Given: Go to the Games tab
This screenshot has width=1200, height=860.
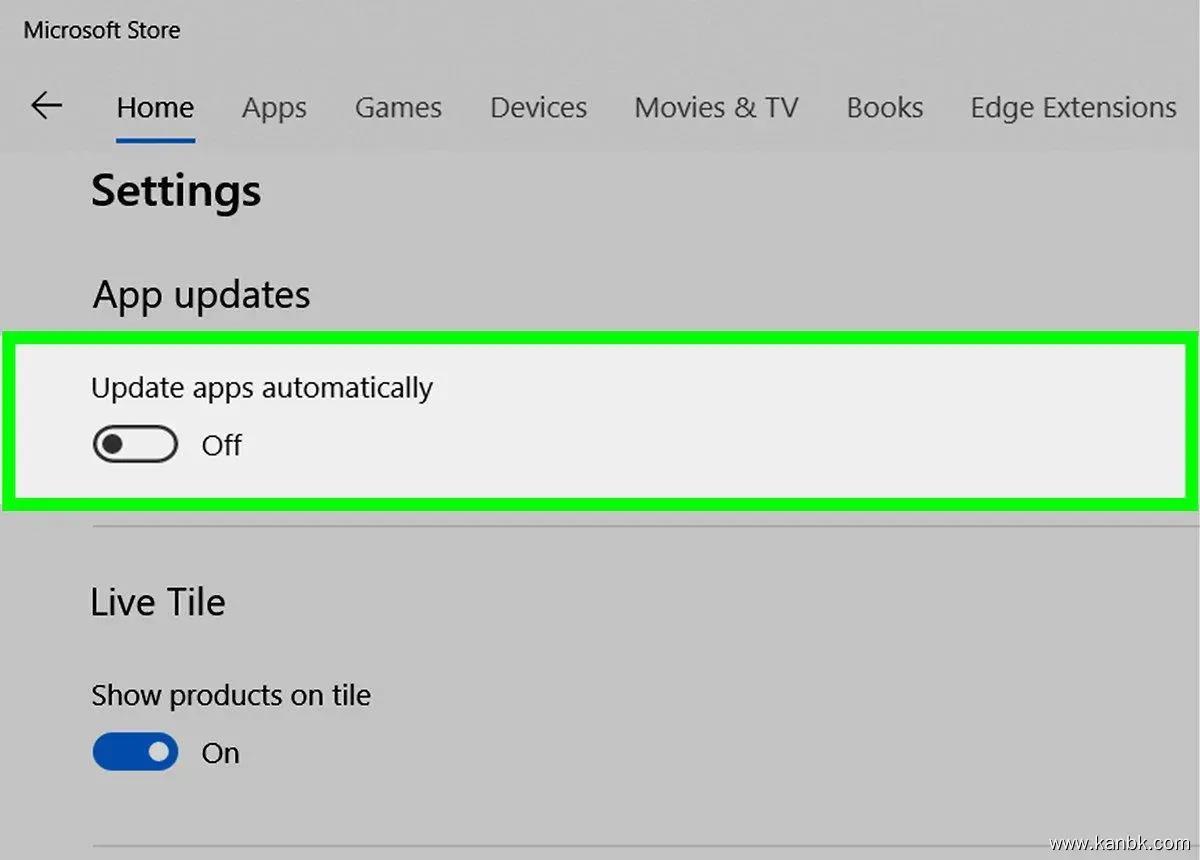Looking at the screenshot, I should point(398,108).
